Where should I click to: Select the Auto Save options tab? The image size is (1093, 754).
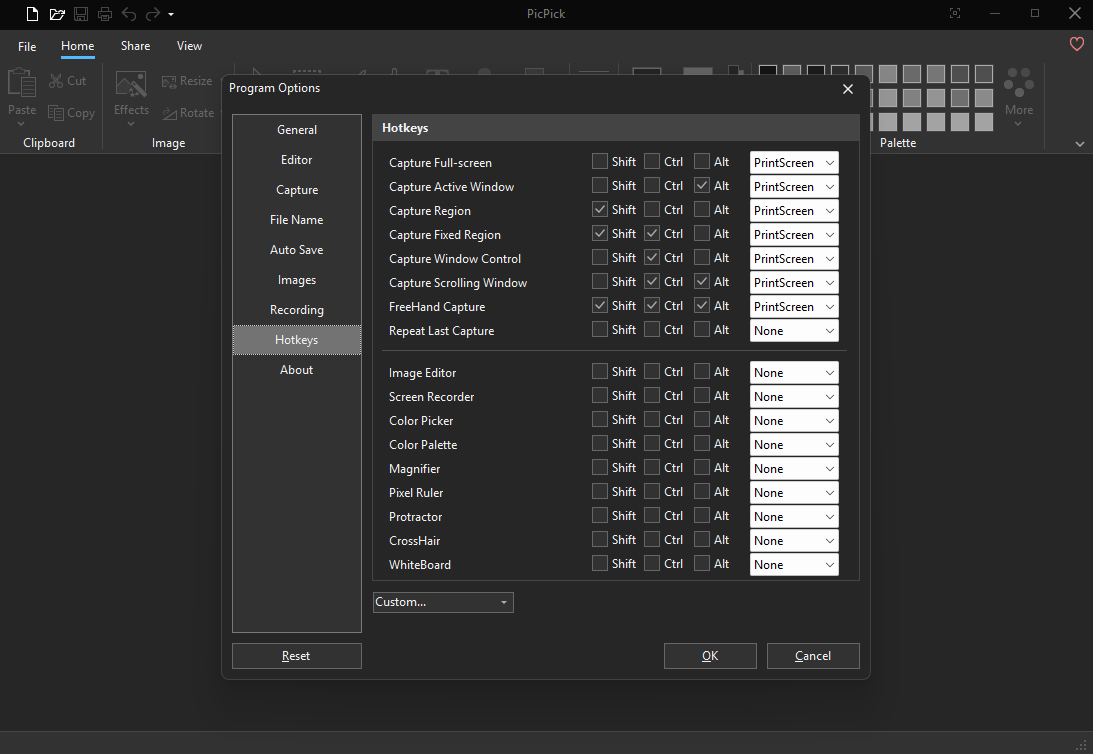[297, 250]
